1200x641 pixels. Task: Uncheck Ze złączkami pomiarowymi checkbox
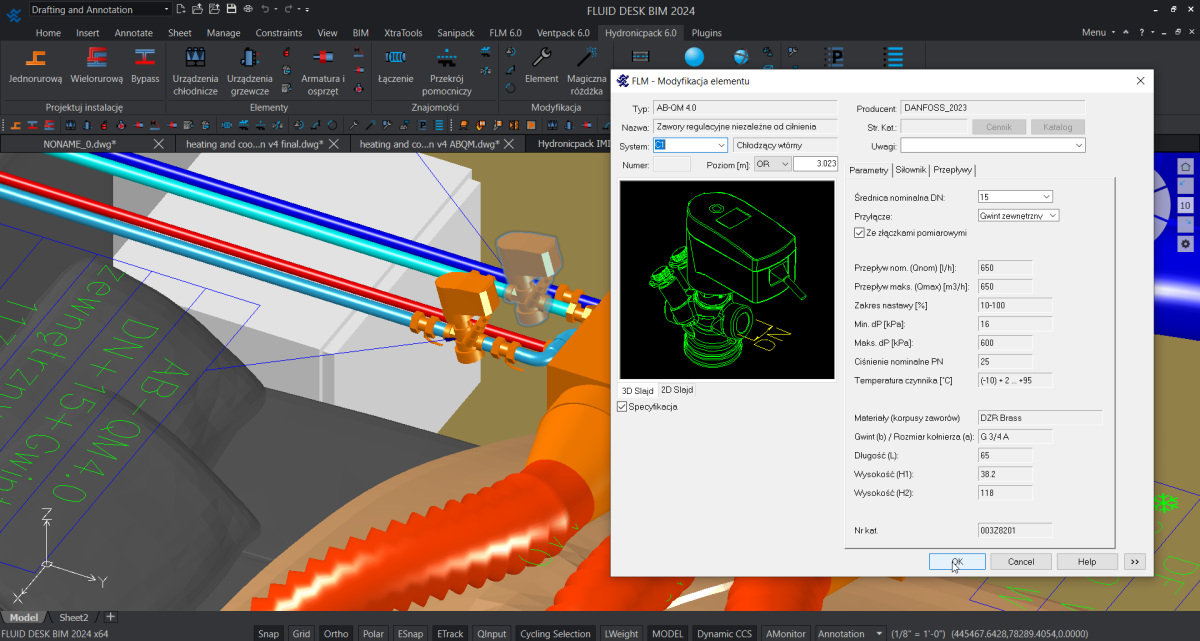(x=859, y=233)
